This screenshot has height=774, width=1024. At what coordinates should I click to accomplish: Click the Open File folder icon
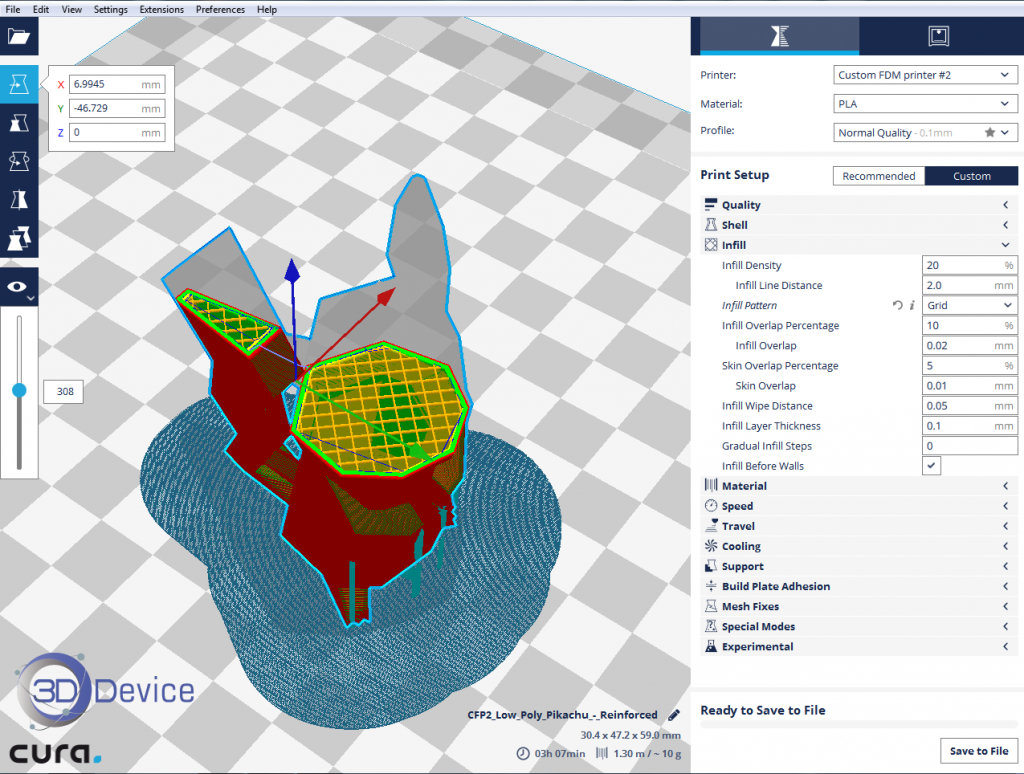(19, 37)
